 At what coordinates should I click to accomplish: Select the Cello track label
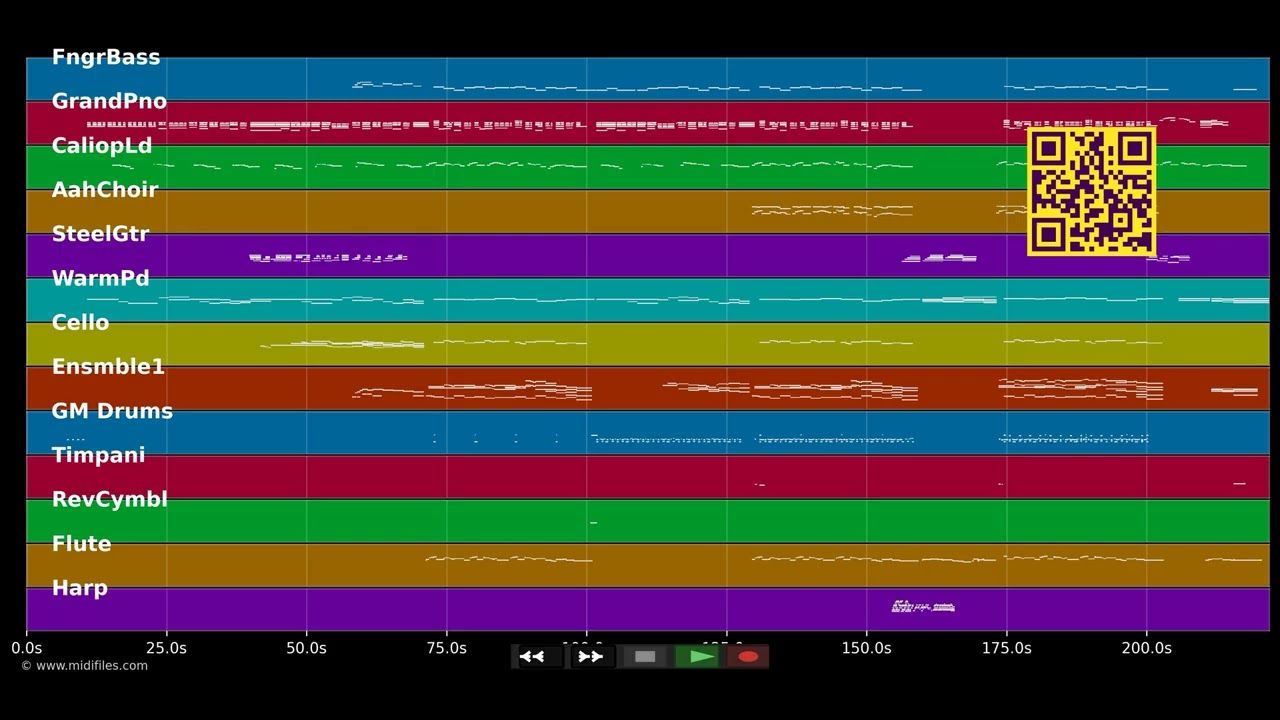click(80, 322)
